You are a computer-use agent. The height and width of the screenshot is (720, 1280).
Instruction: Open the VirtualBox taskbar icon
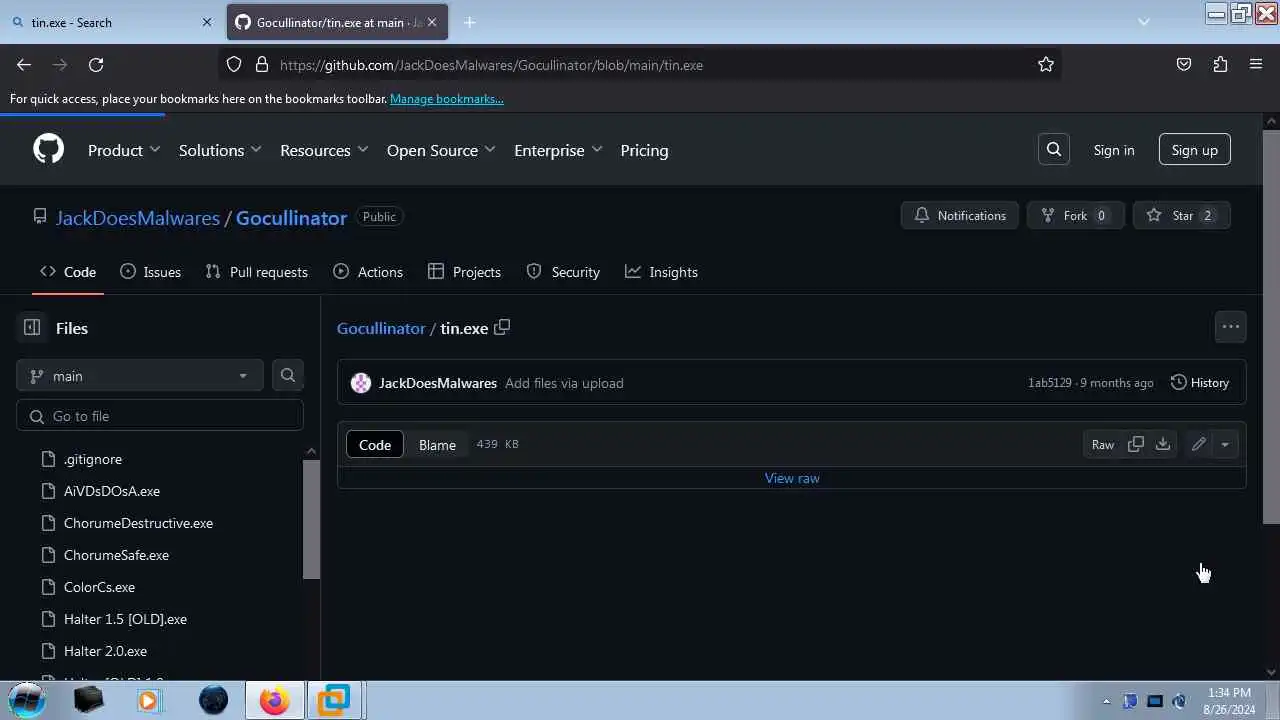334,700
